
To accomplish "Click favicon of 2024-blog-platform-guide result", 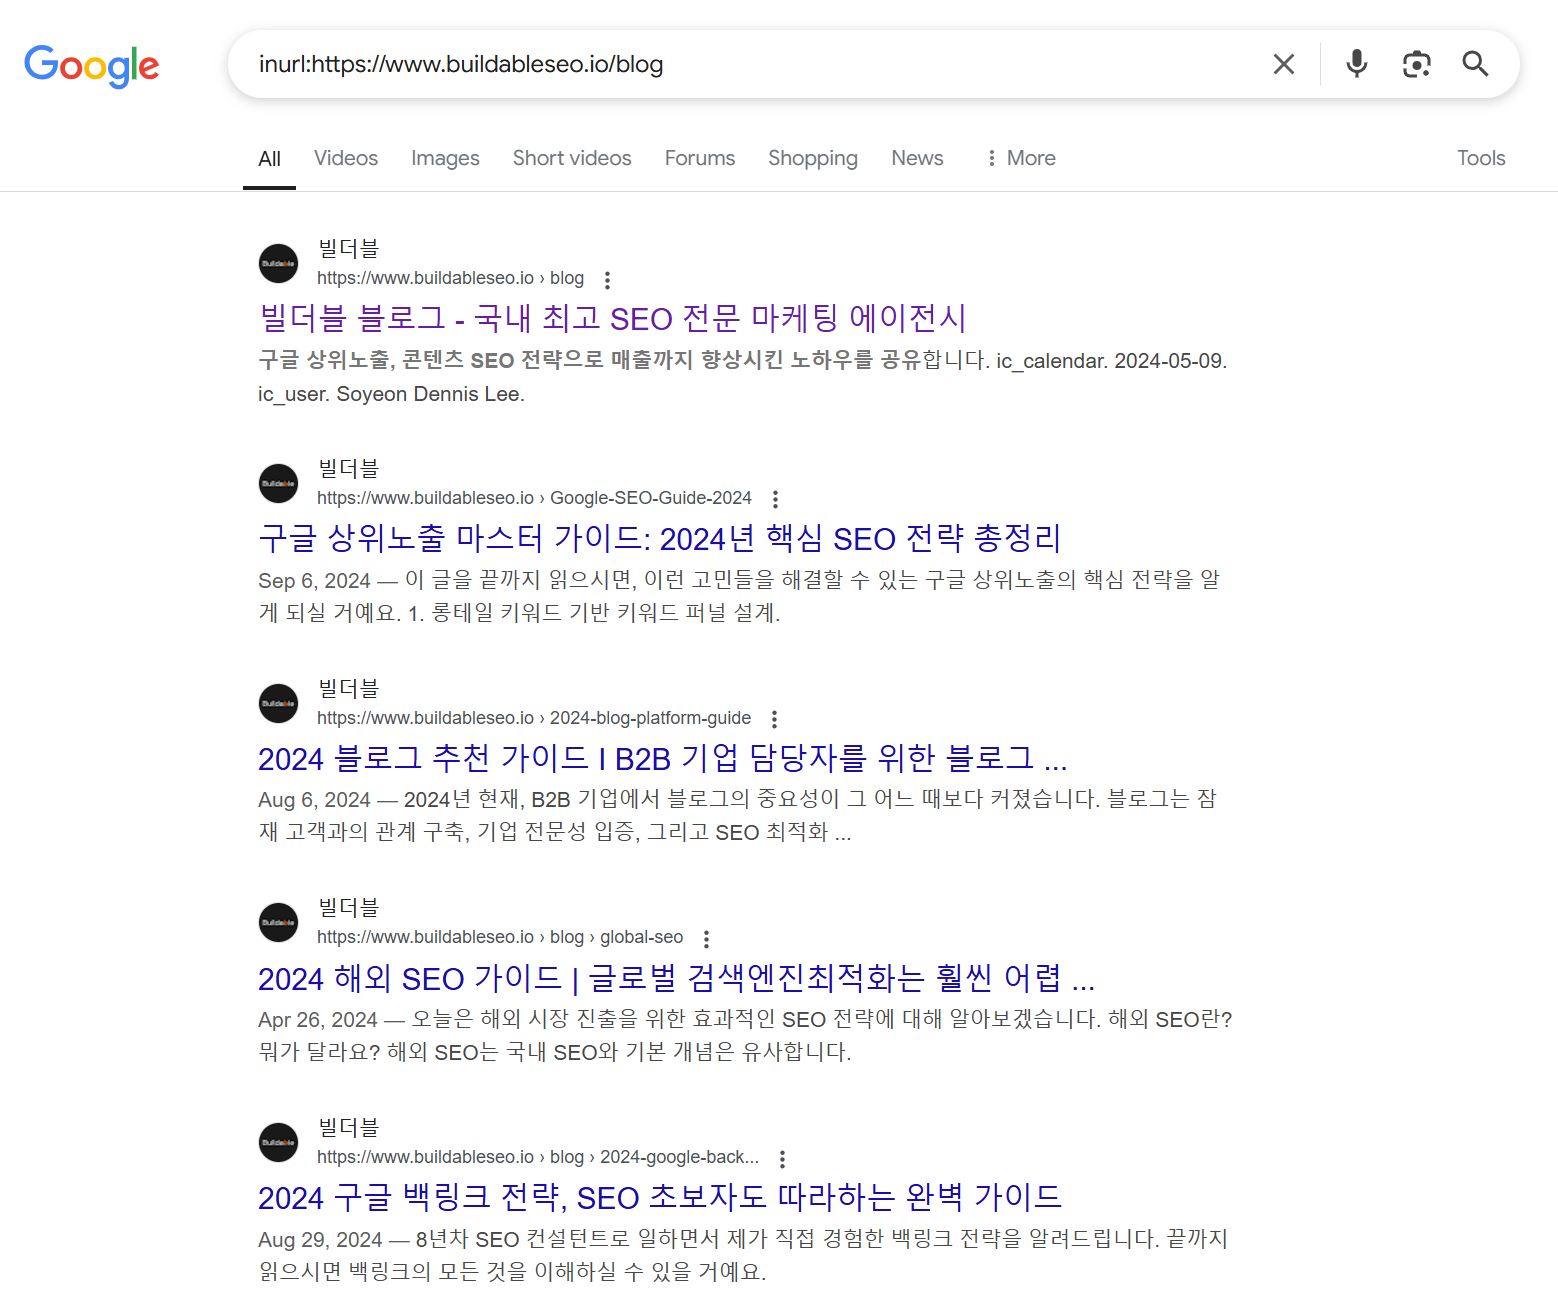I will click(x=279, y=704).
